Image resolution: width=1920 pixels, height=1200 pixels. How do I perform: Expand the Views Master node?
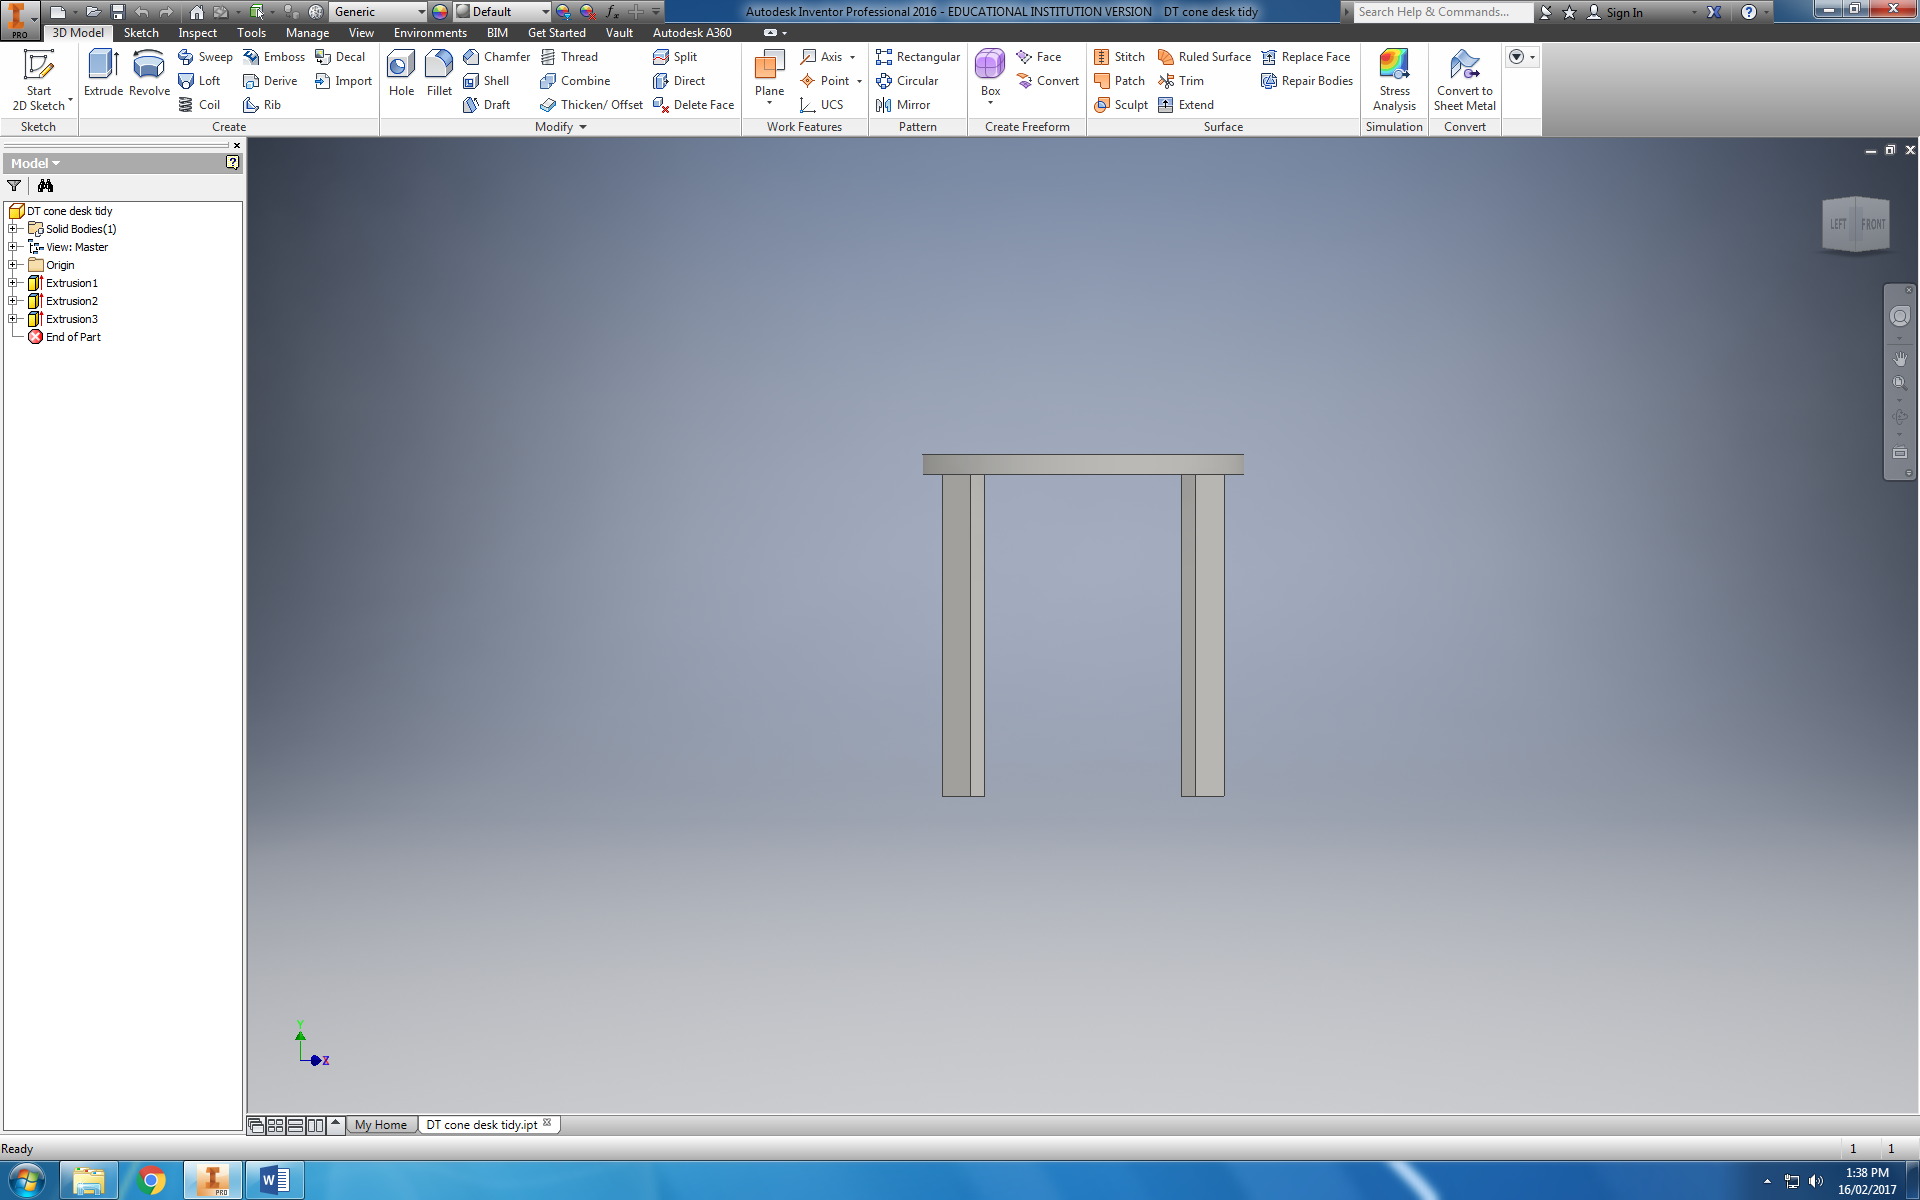point(11,246)
